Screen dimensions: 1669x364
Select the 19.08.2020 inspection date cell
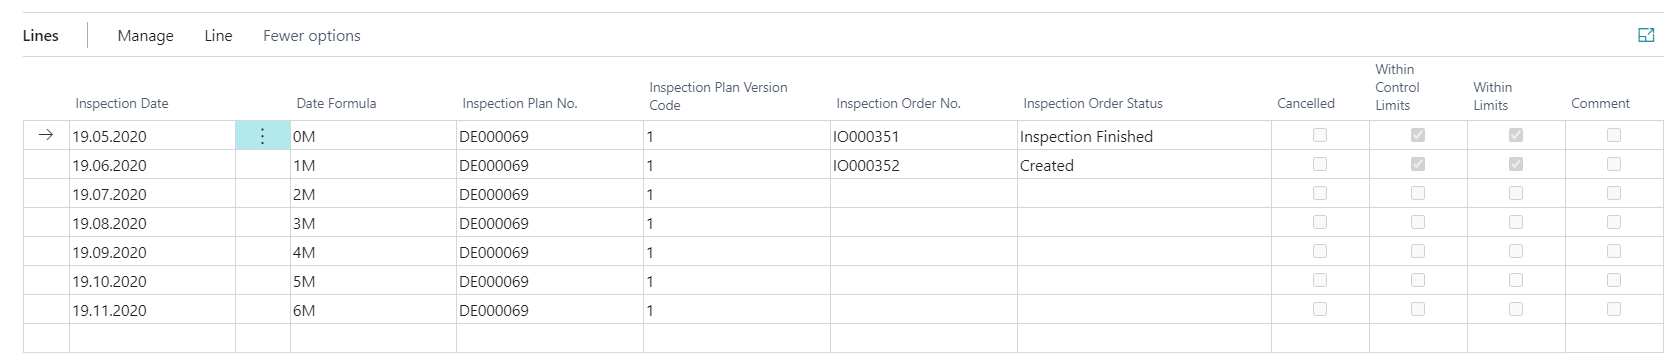(x=152, y=223)
